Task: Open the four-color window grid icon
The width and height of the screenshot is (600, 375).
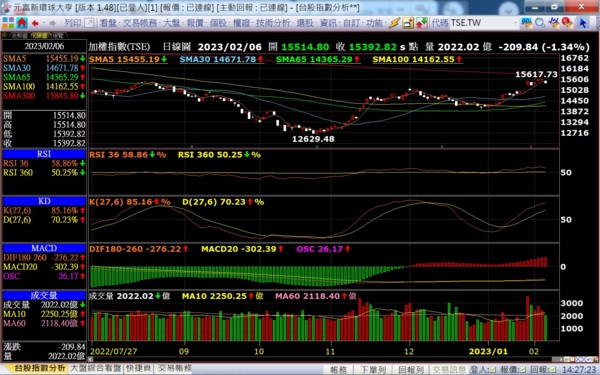Action: (8, 23)
